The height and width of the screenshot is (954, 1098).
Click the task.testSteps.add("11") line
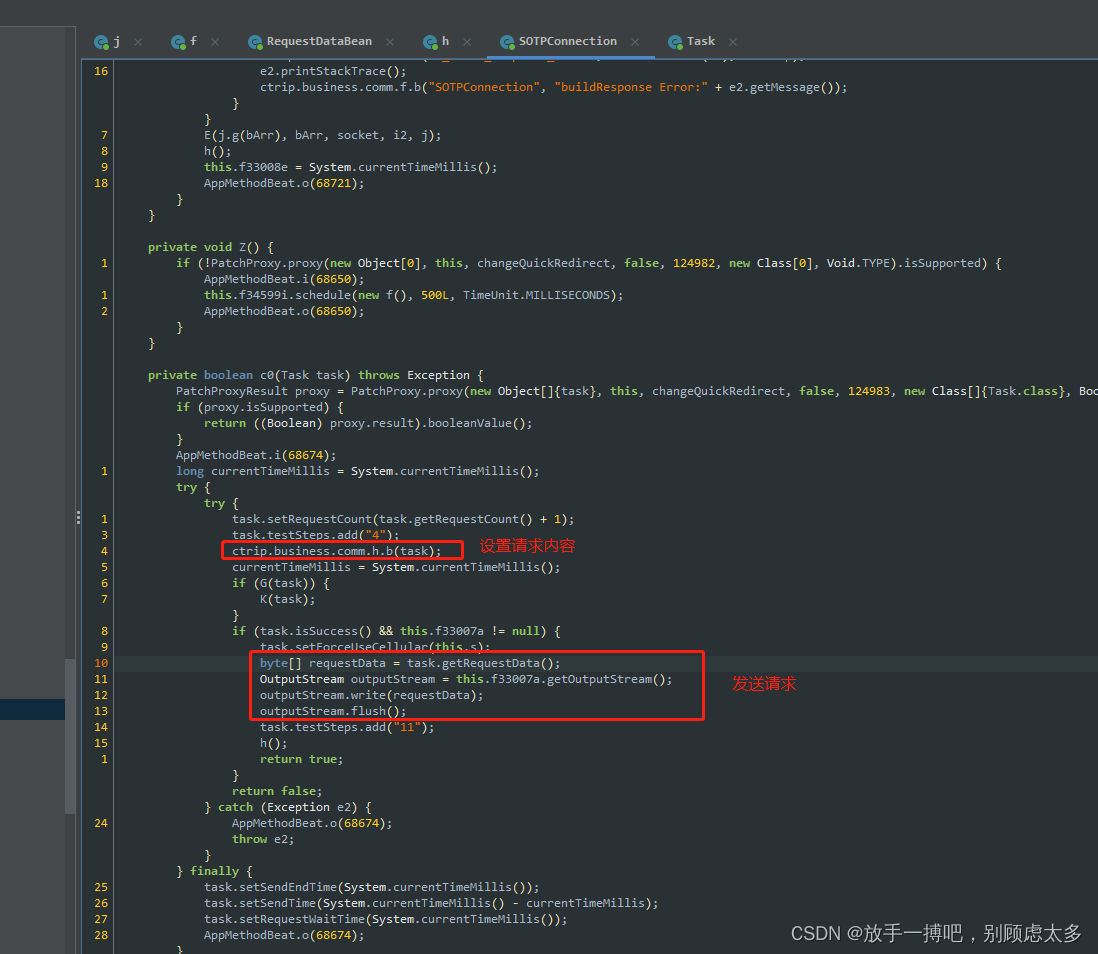[347, 728]
